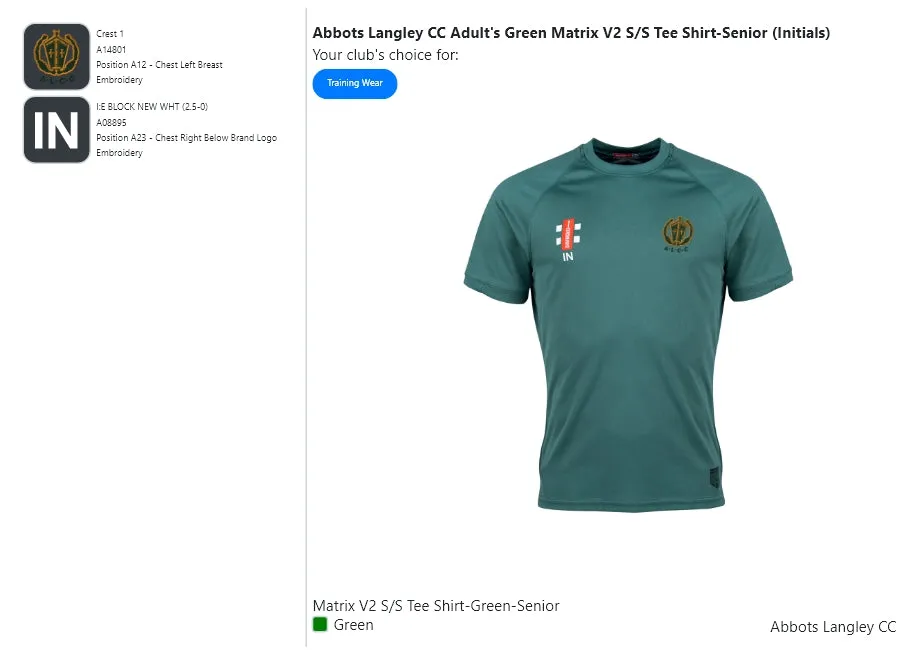
Task: Click the white IN initials on shirt
Action: (568, 257)
